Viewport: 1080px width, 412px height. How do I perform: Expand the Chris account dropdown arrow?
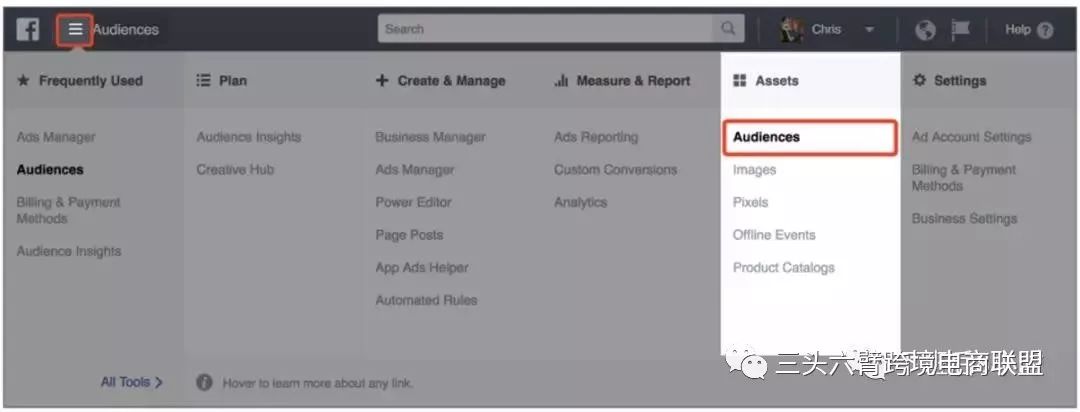[869, 30]
